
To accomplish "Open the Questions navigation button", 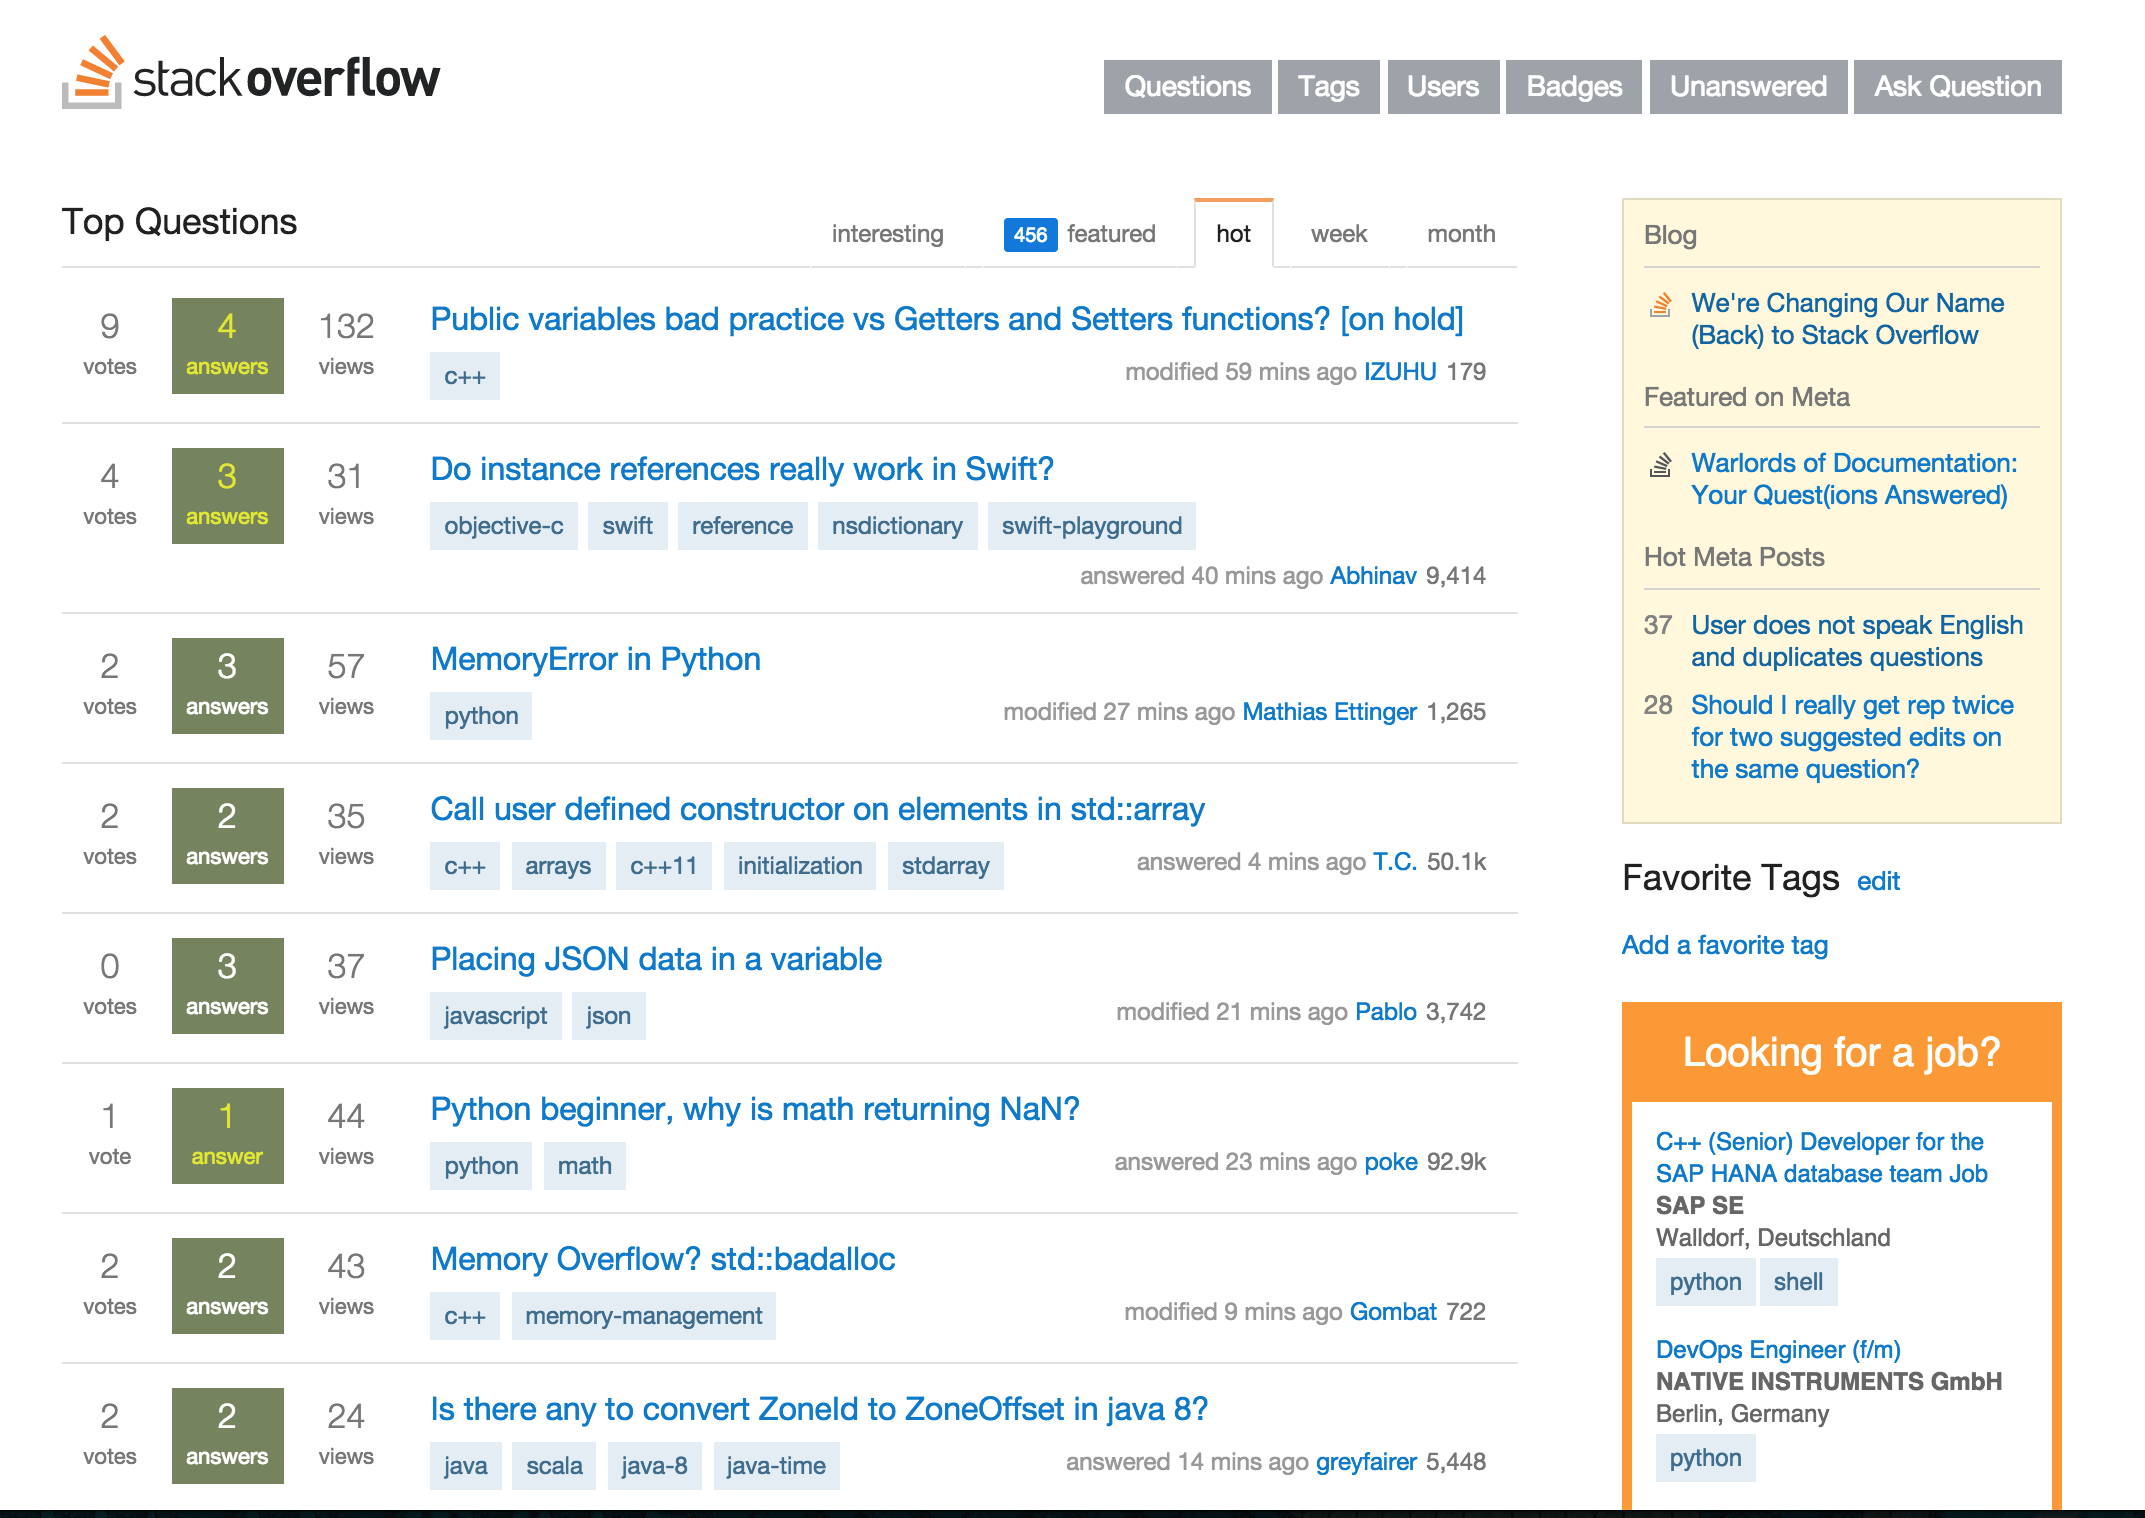I will (1187, 87).
